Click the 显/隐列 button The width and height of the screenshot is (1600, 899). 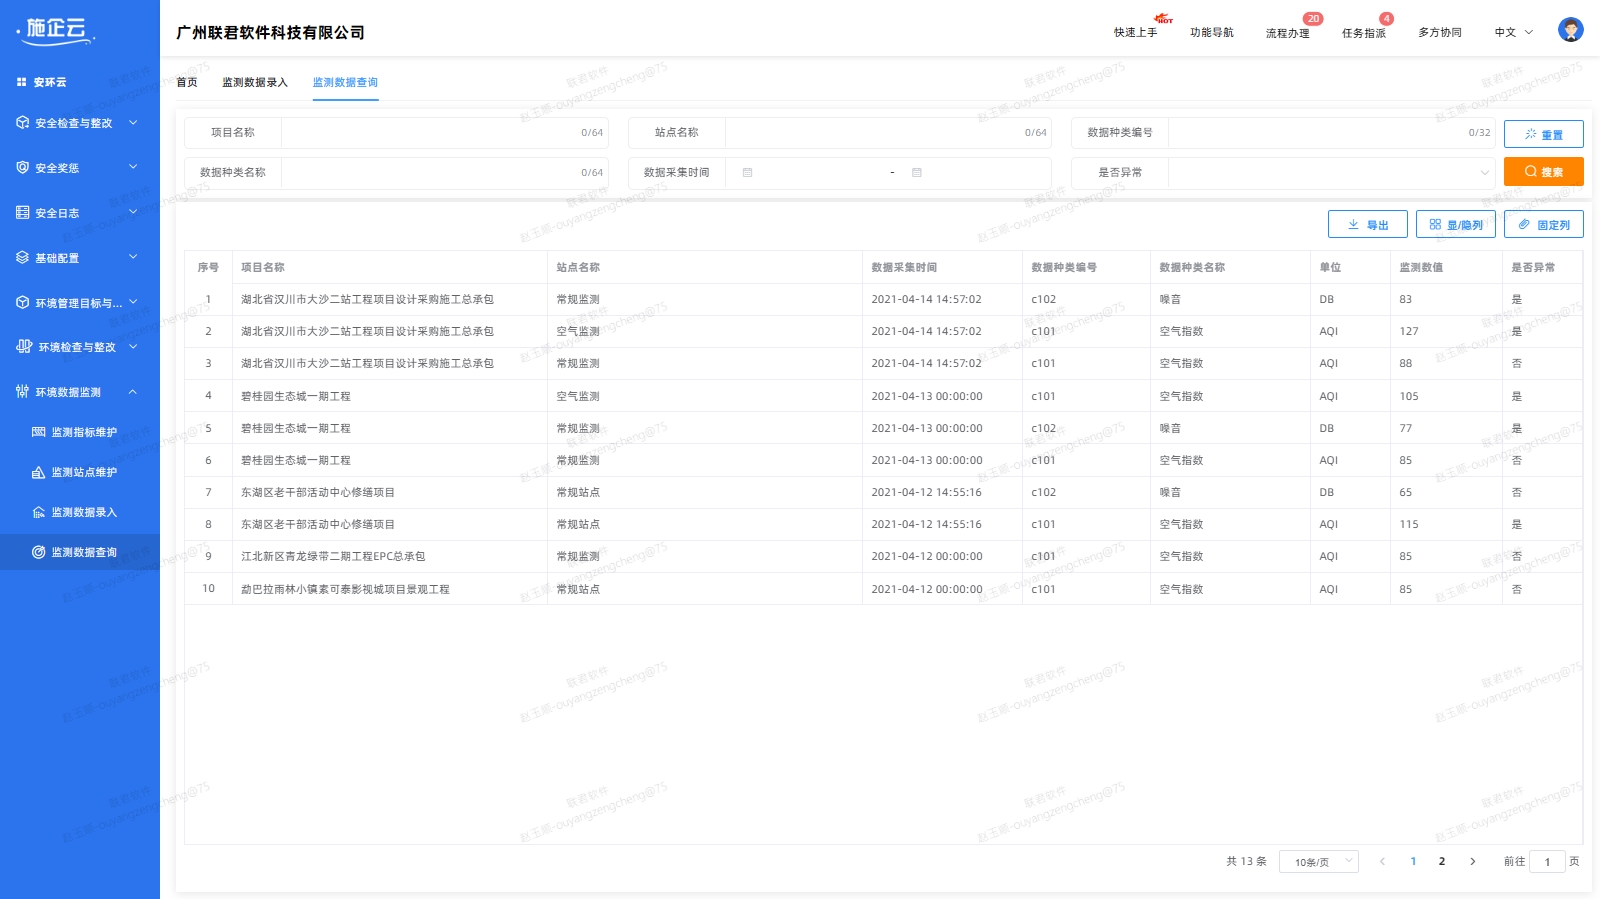[1456, 224]
